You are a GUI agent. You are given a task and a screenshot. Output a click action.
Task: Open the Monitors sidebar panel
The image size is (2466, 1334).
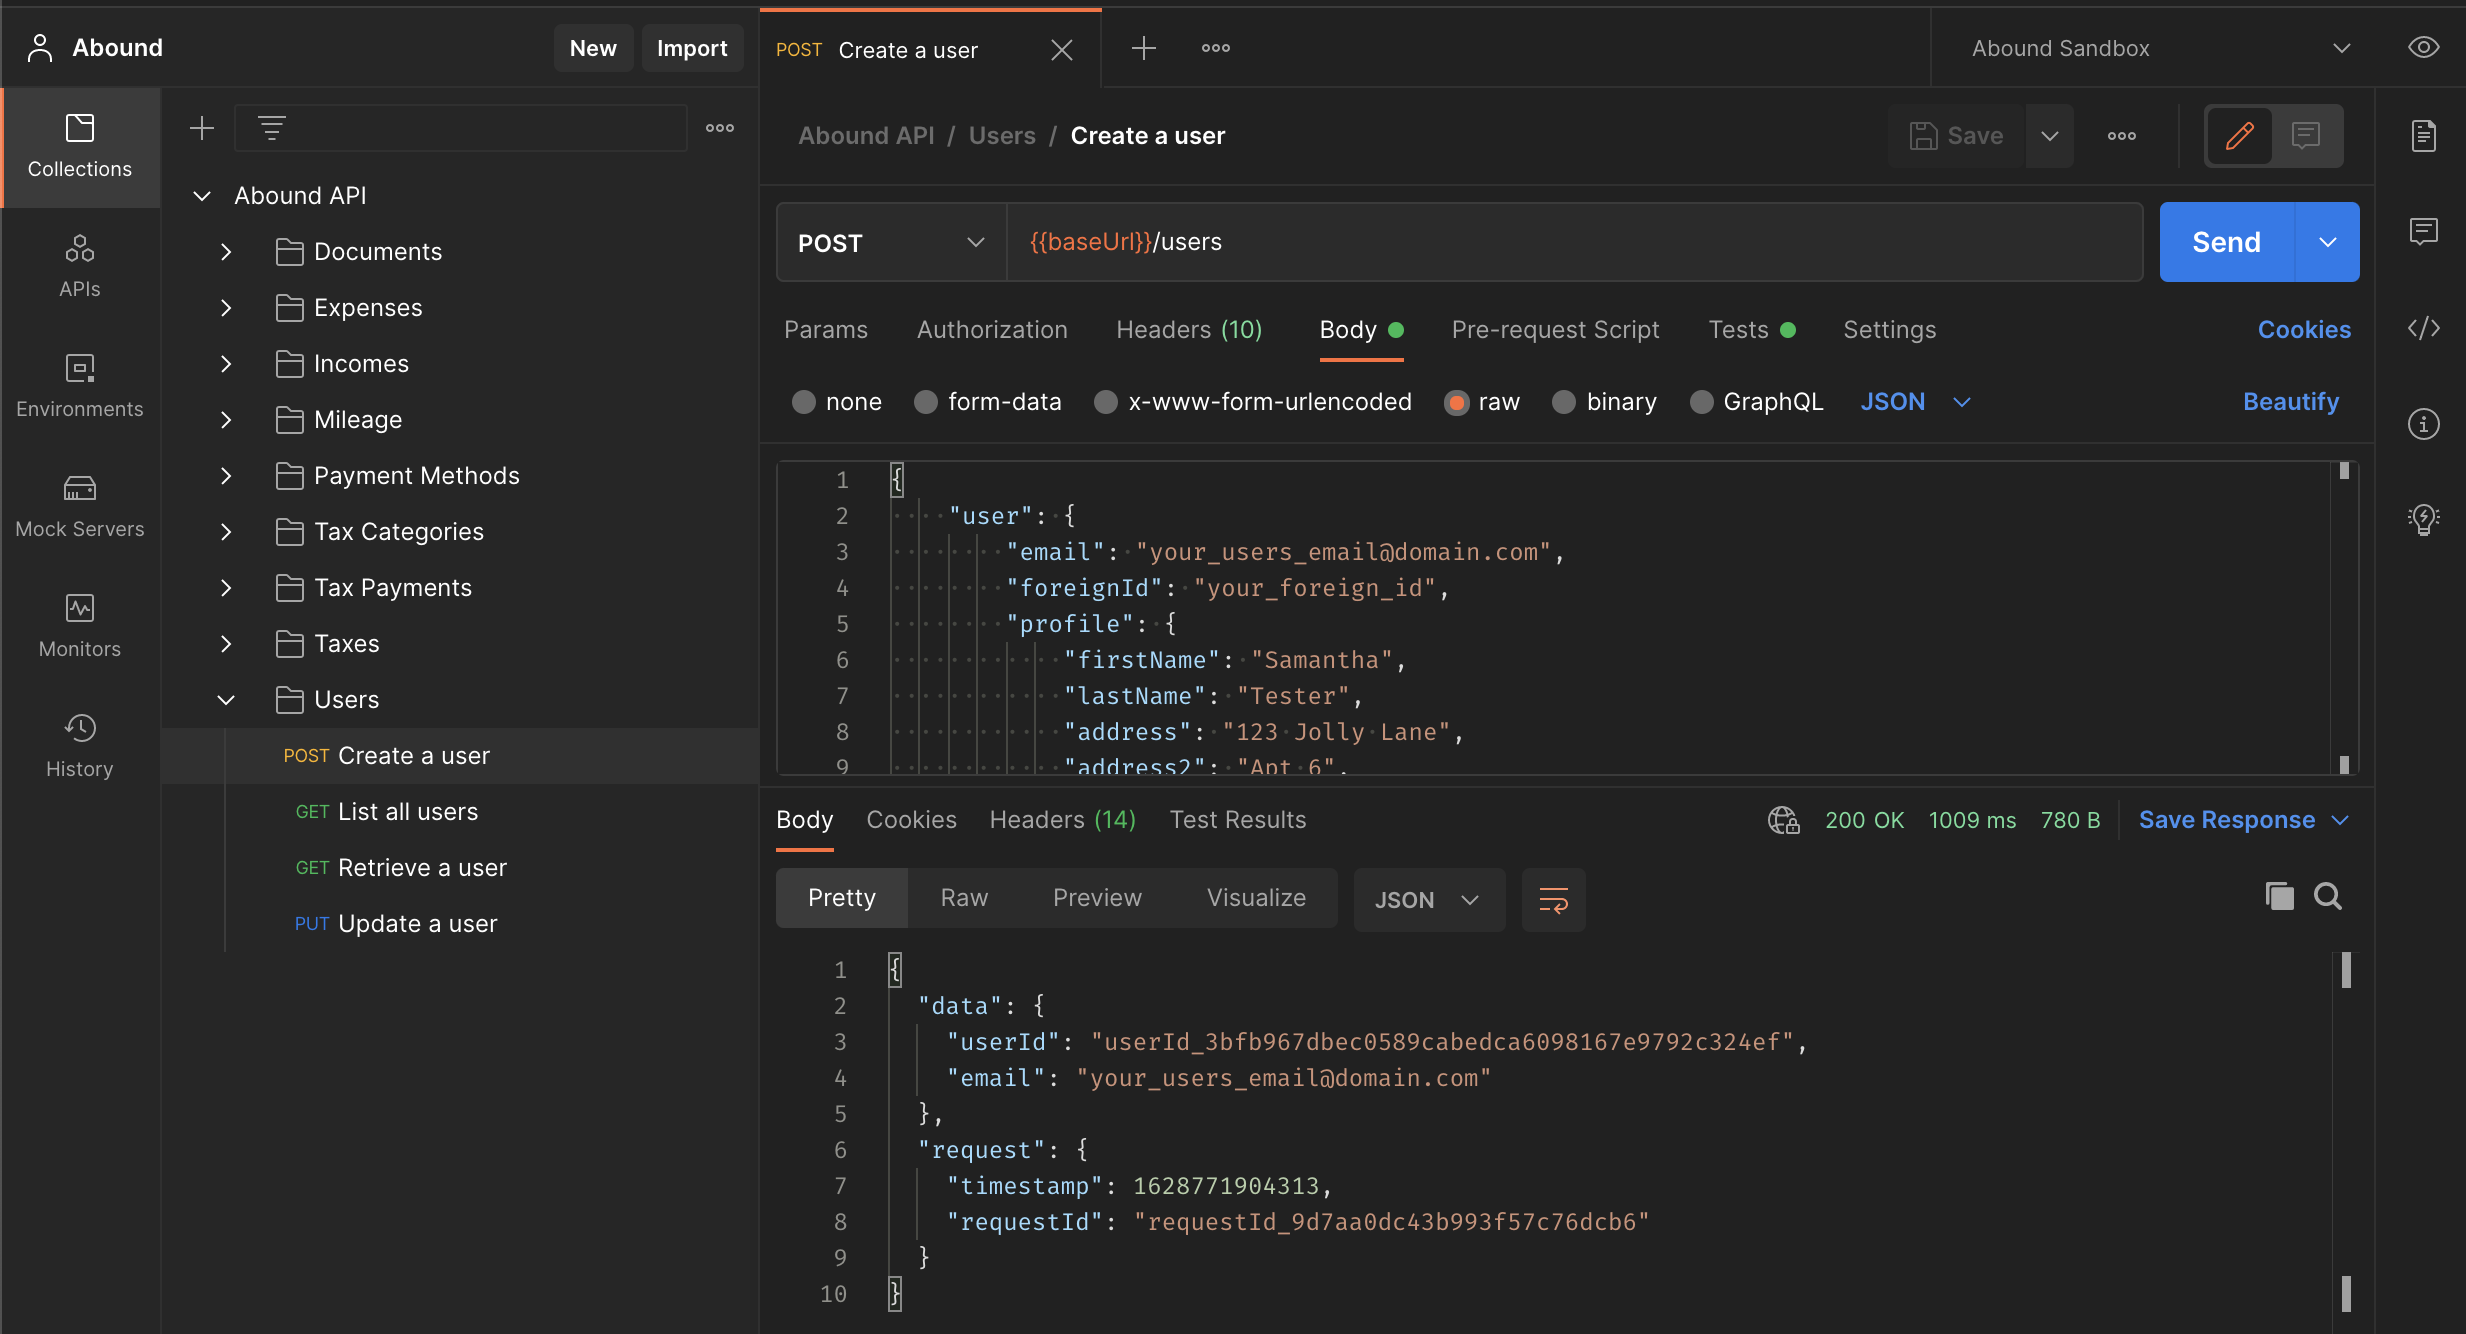coord(80,627)
